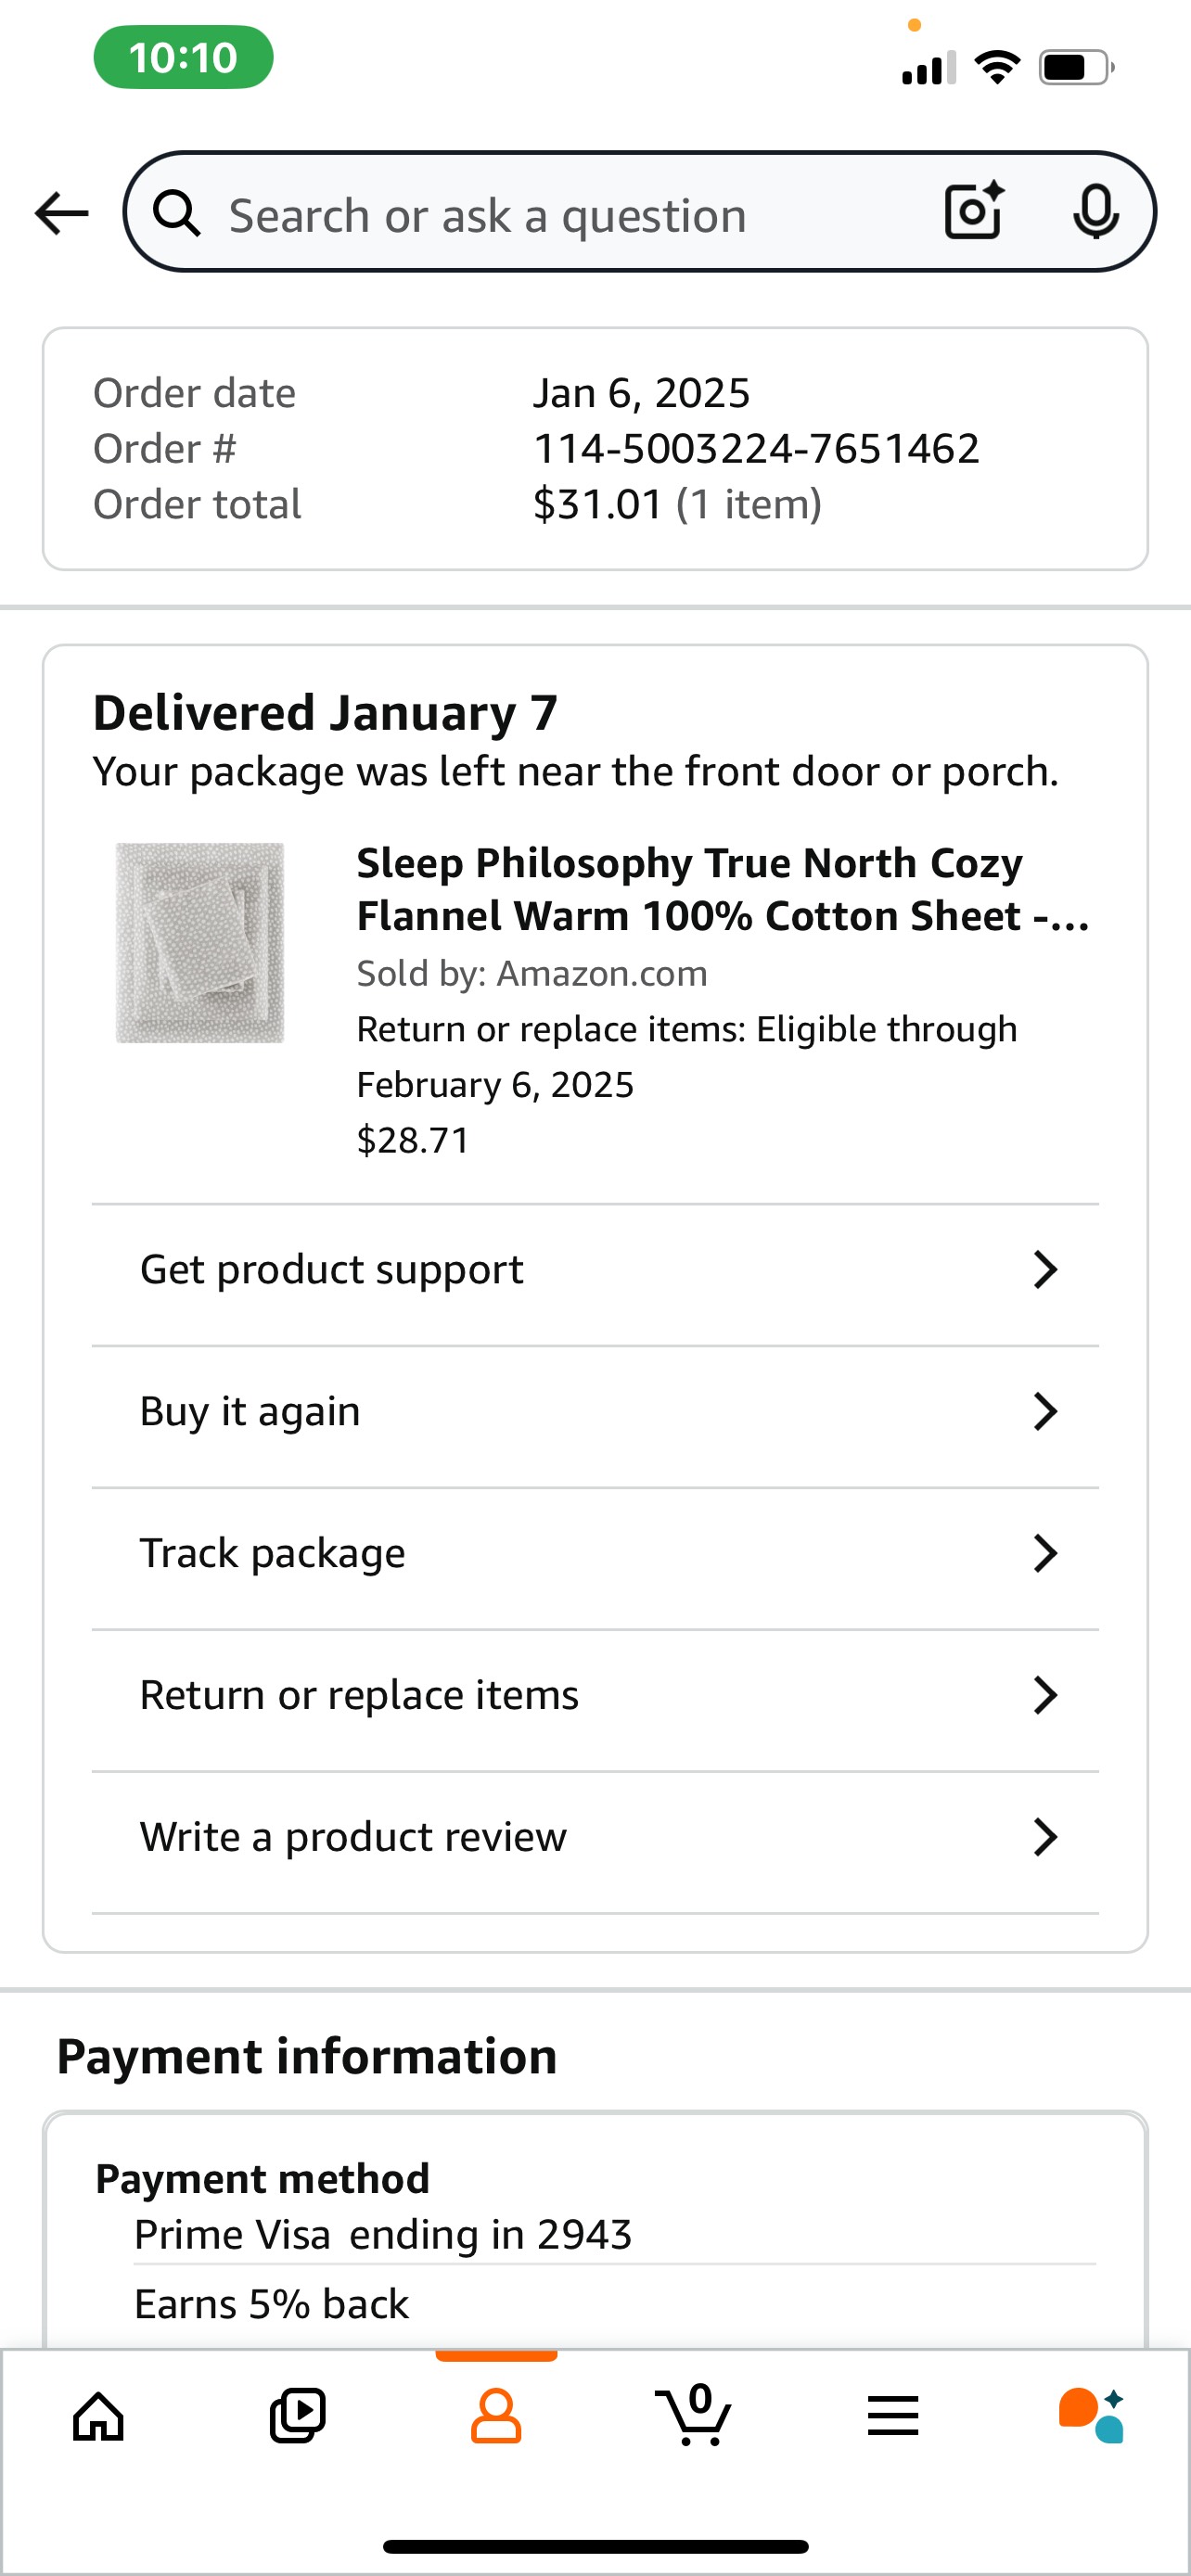This screenshot has width=1191, height=2576.
Task: Expand Track package chevron
Action: tap(1045, 1554)
